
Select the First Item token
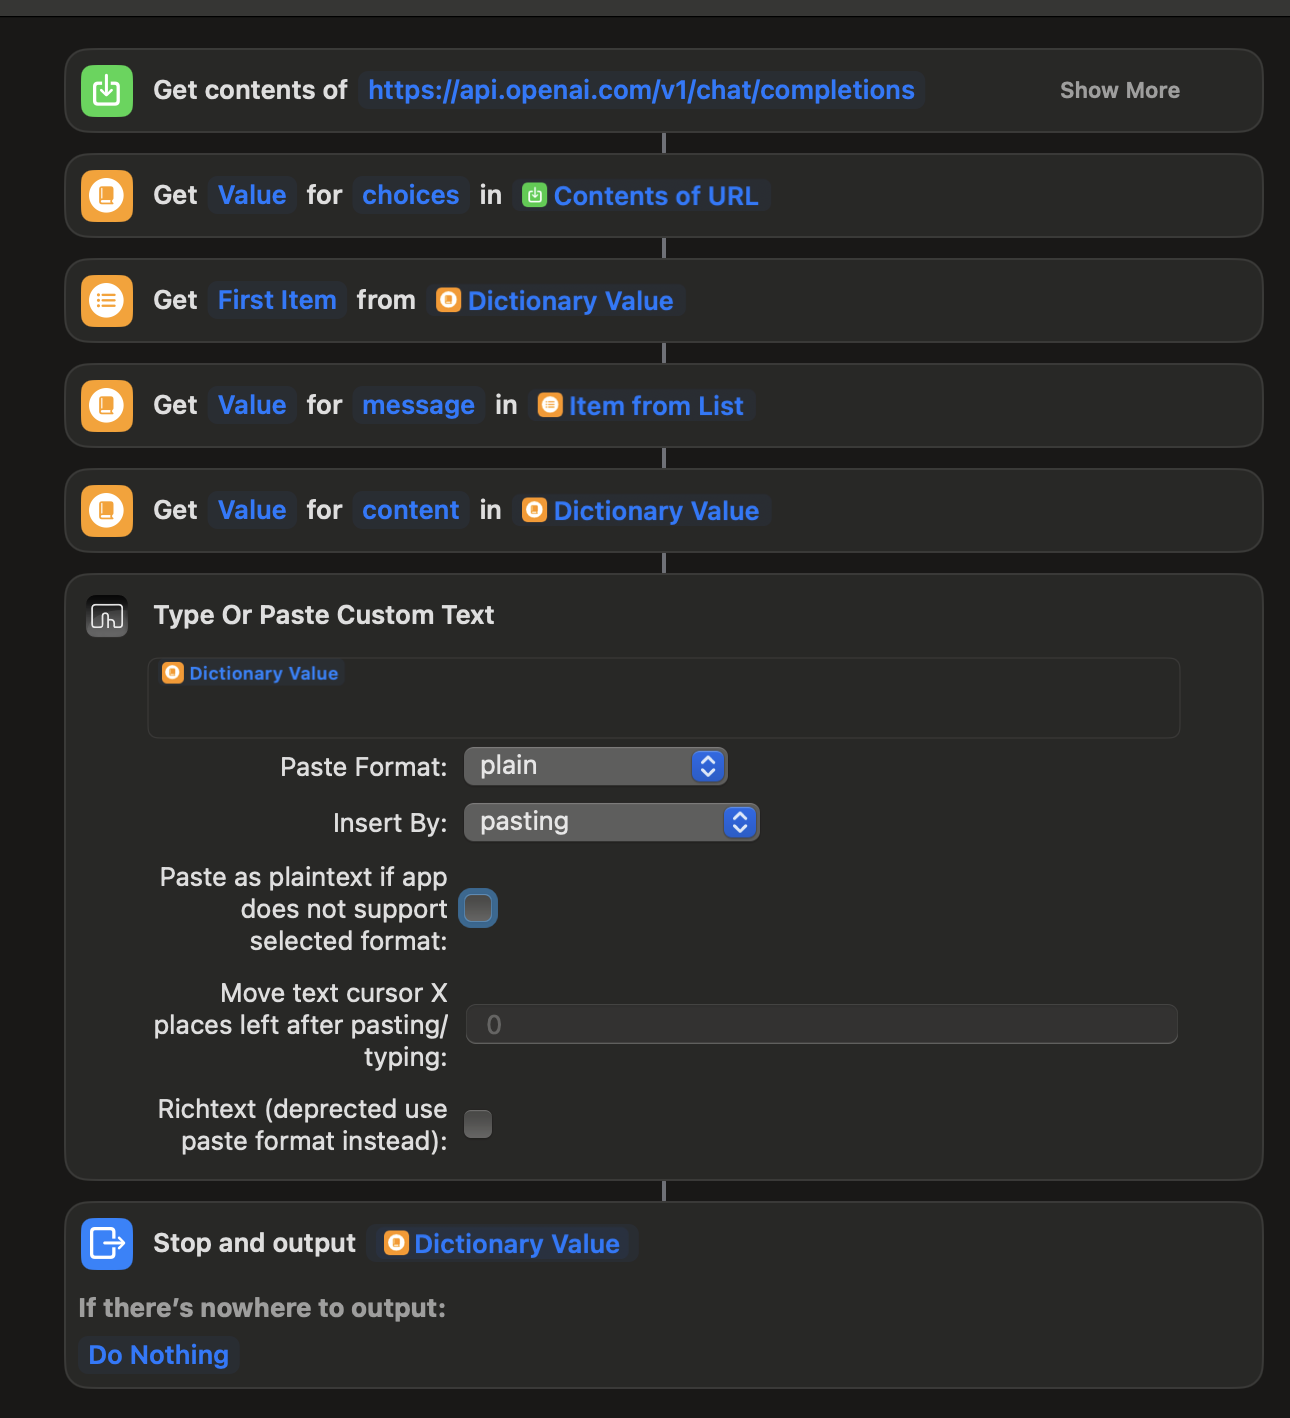[277, 300]
